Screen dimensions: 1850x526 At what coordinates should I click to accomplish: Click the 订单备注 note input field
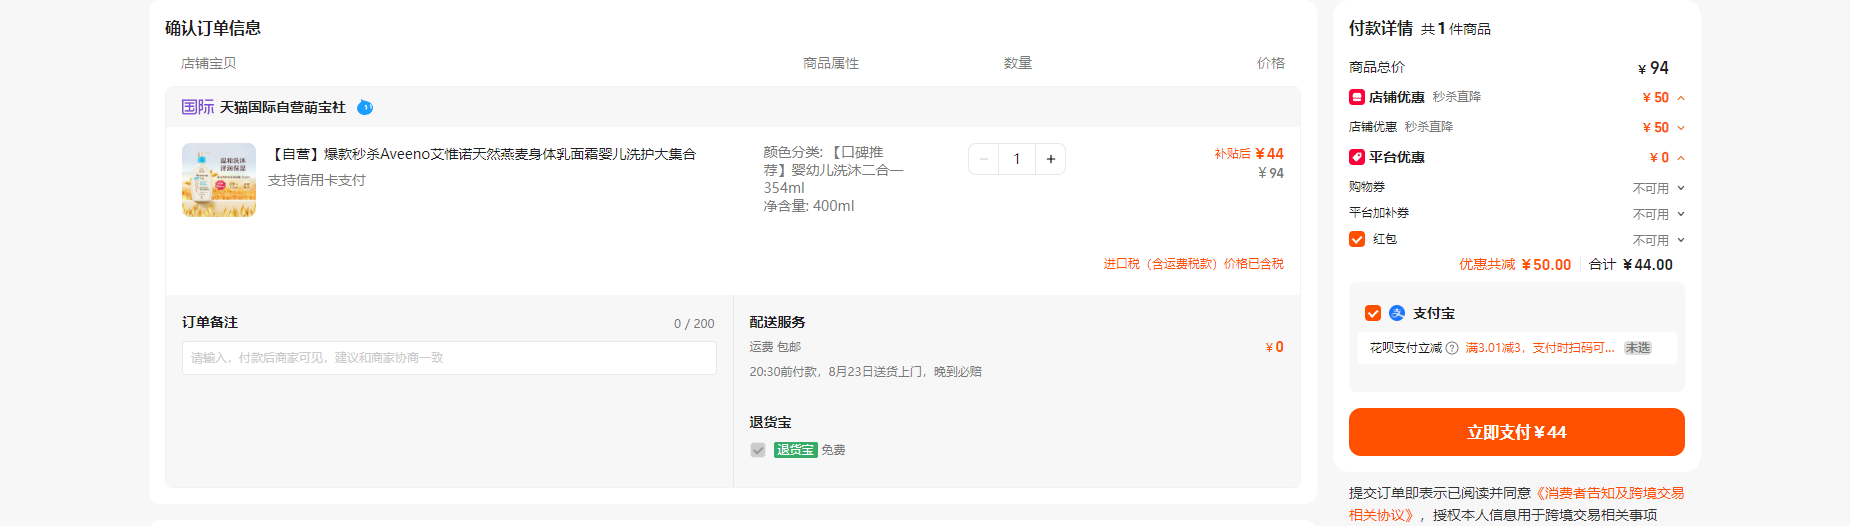[x=449, y=358]
